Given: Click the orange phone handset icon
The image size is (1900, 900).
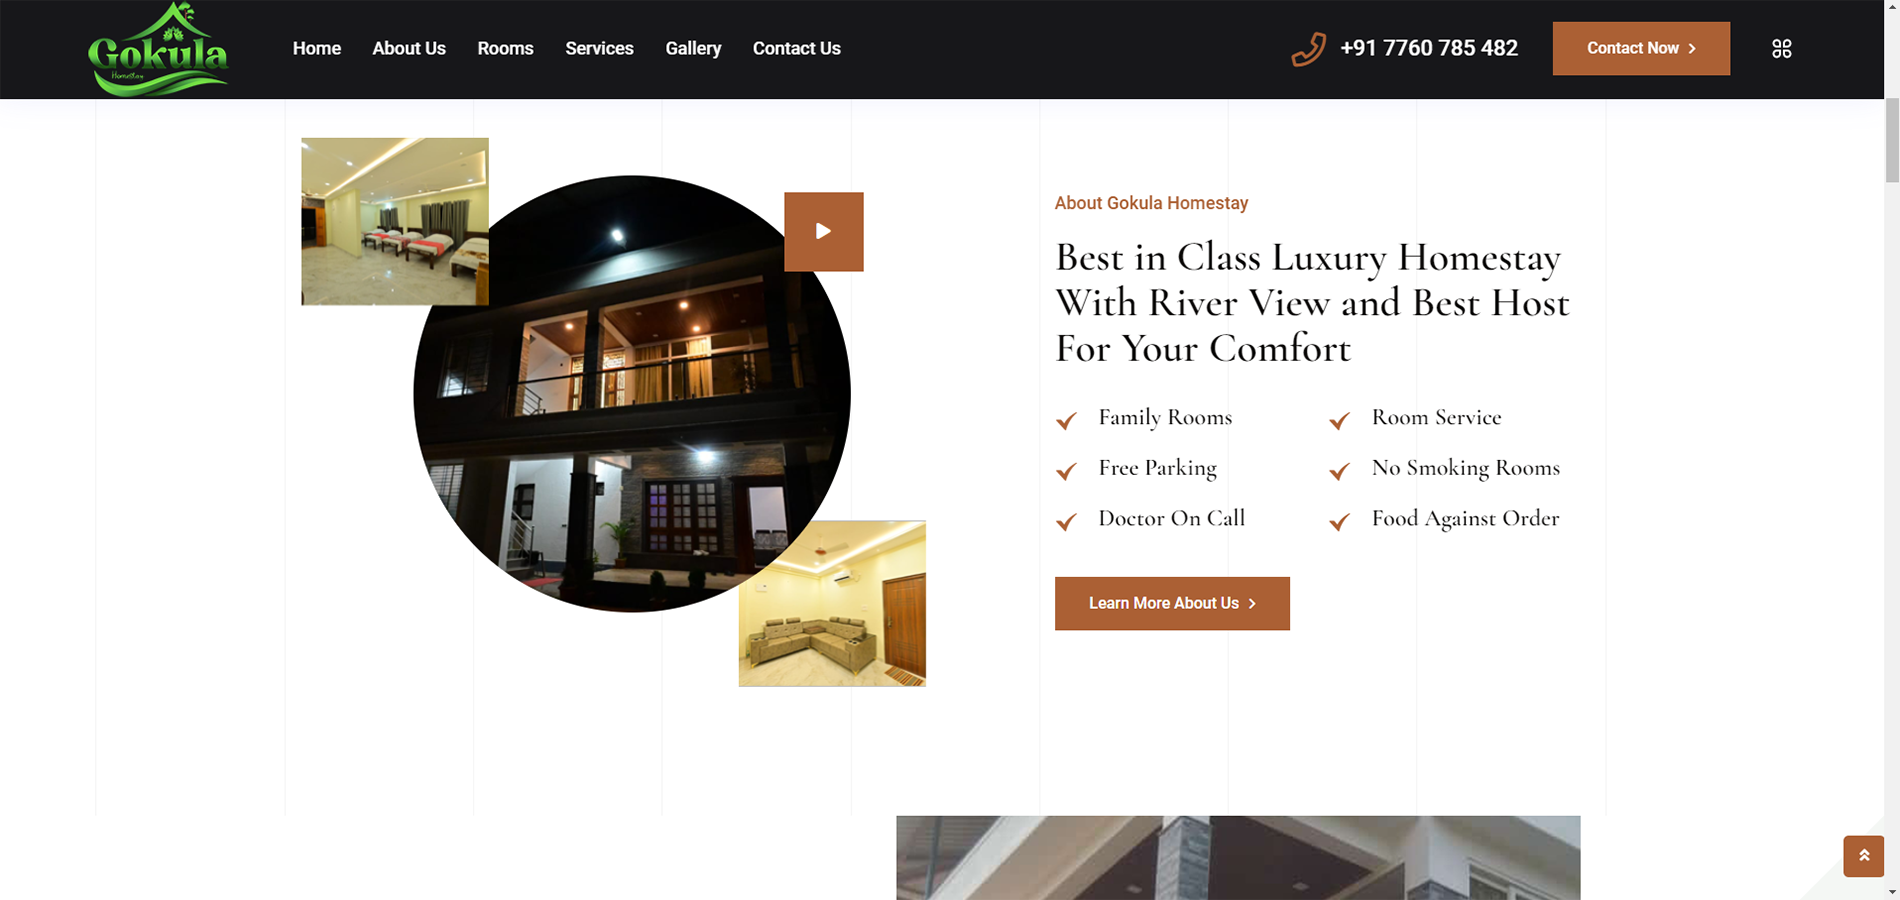Looking at the screenshot, I should 1308,48.
